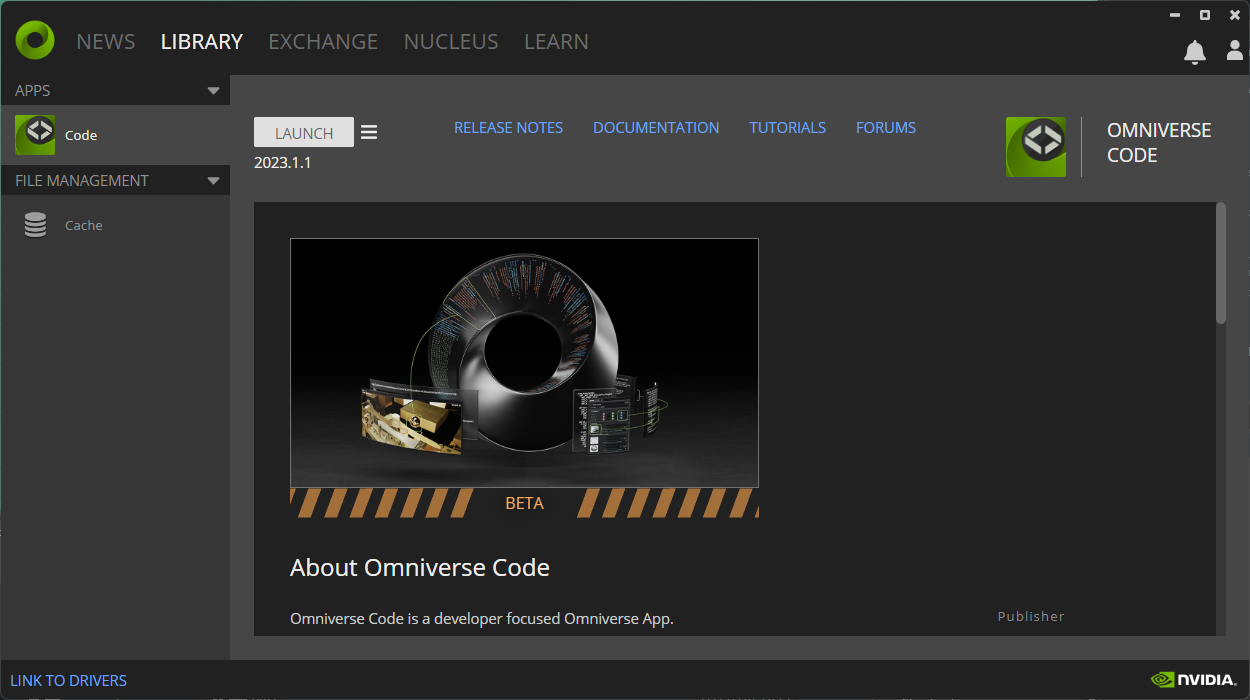Select the Code app icon in sidebar

click(35, 135)
